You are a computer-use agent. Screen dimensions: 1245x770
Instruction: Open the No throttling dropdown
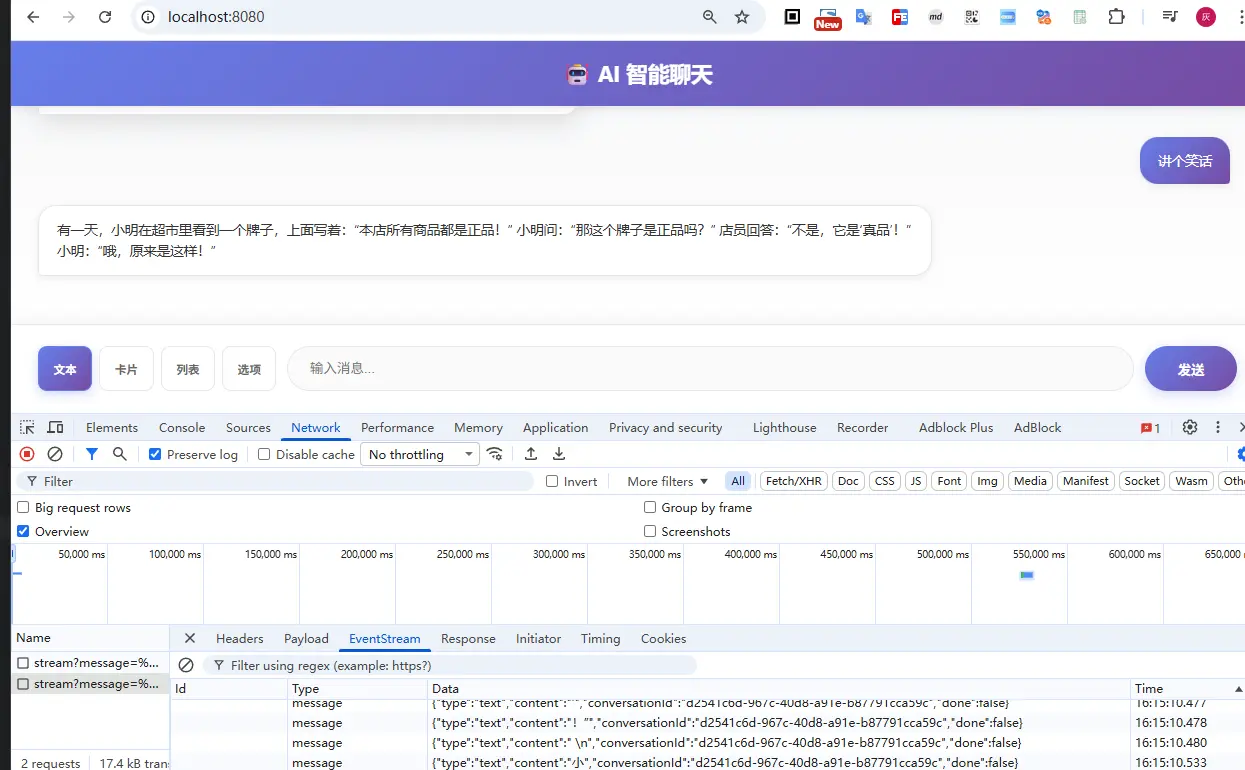[x=419, y=453]
